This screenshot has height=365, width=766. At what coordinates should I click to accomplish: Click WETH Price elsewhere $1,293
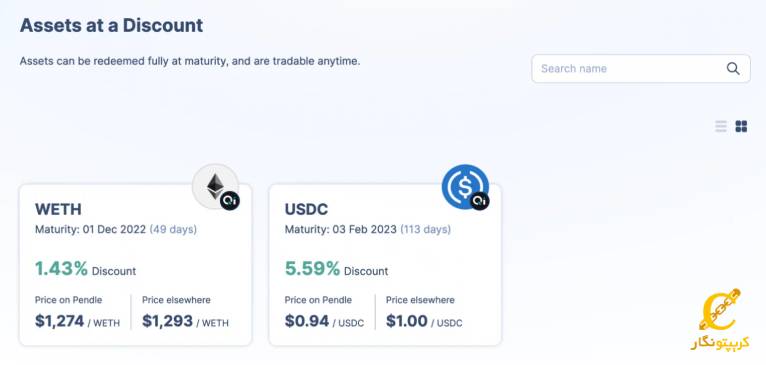[x=167, y=321]
